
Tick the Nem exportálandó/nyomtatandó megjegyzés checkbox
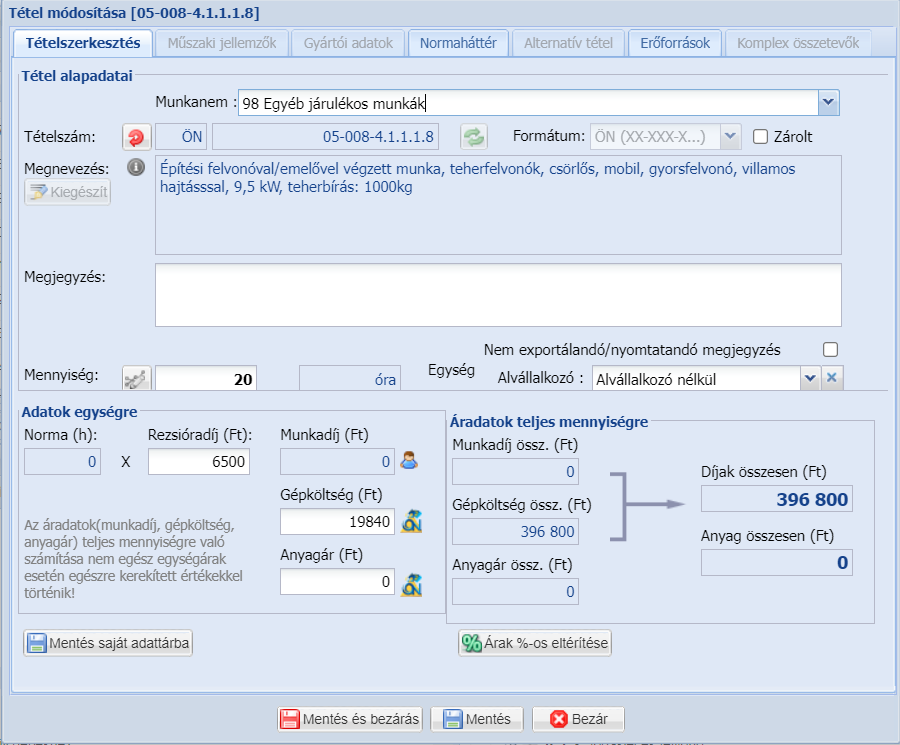point(829,350)
